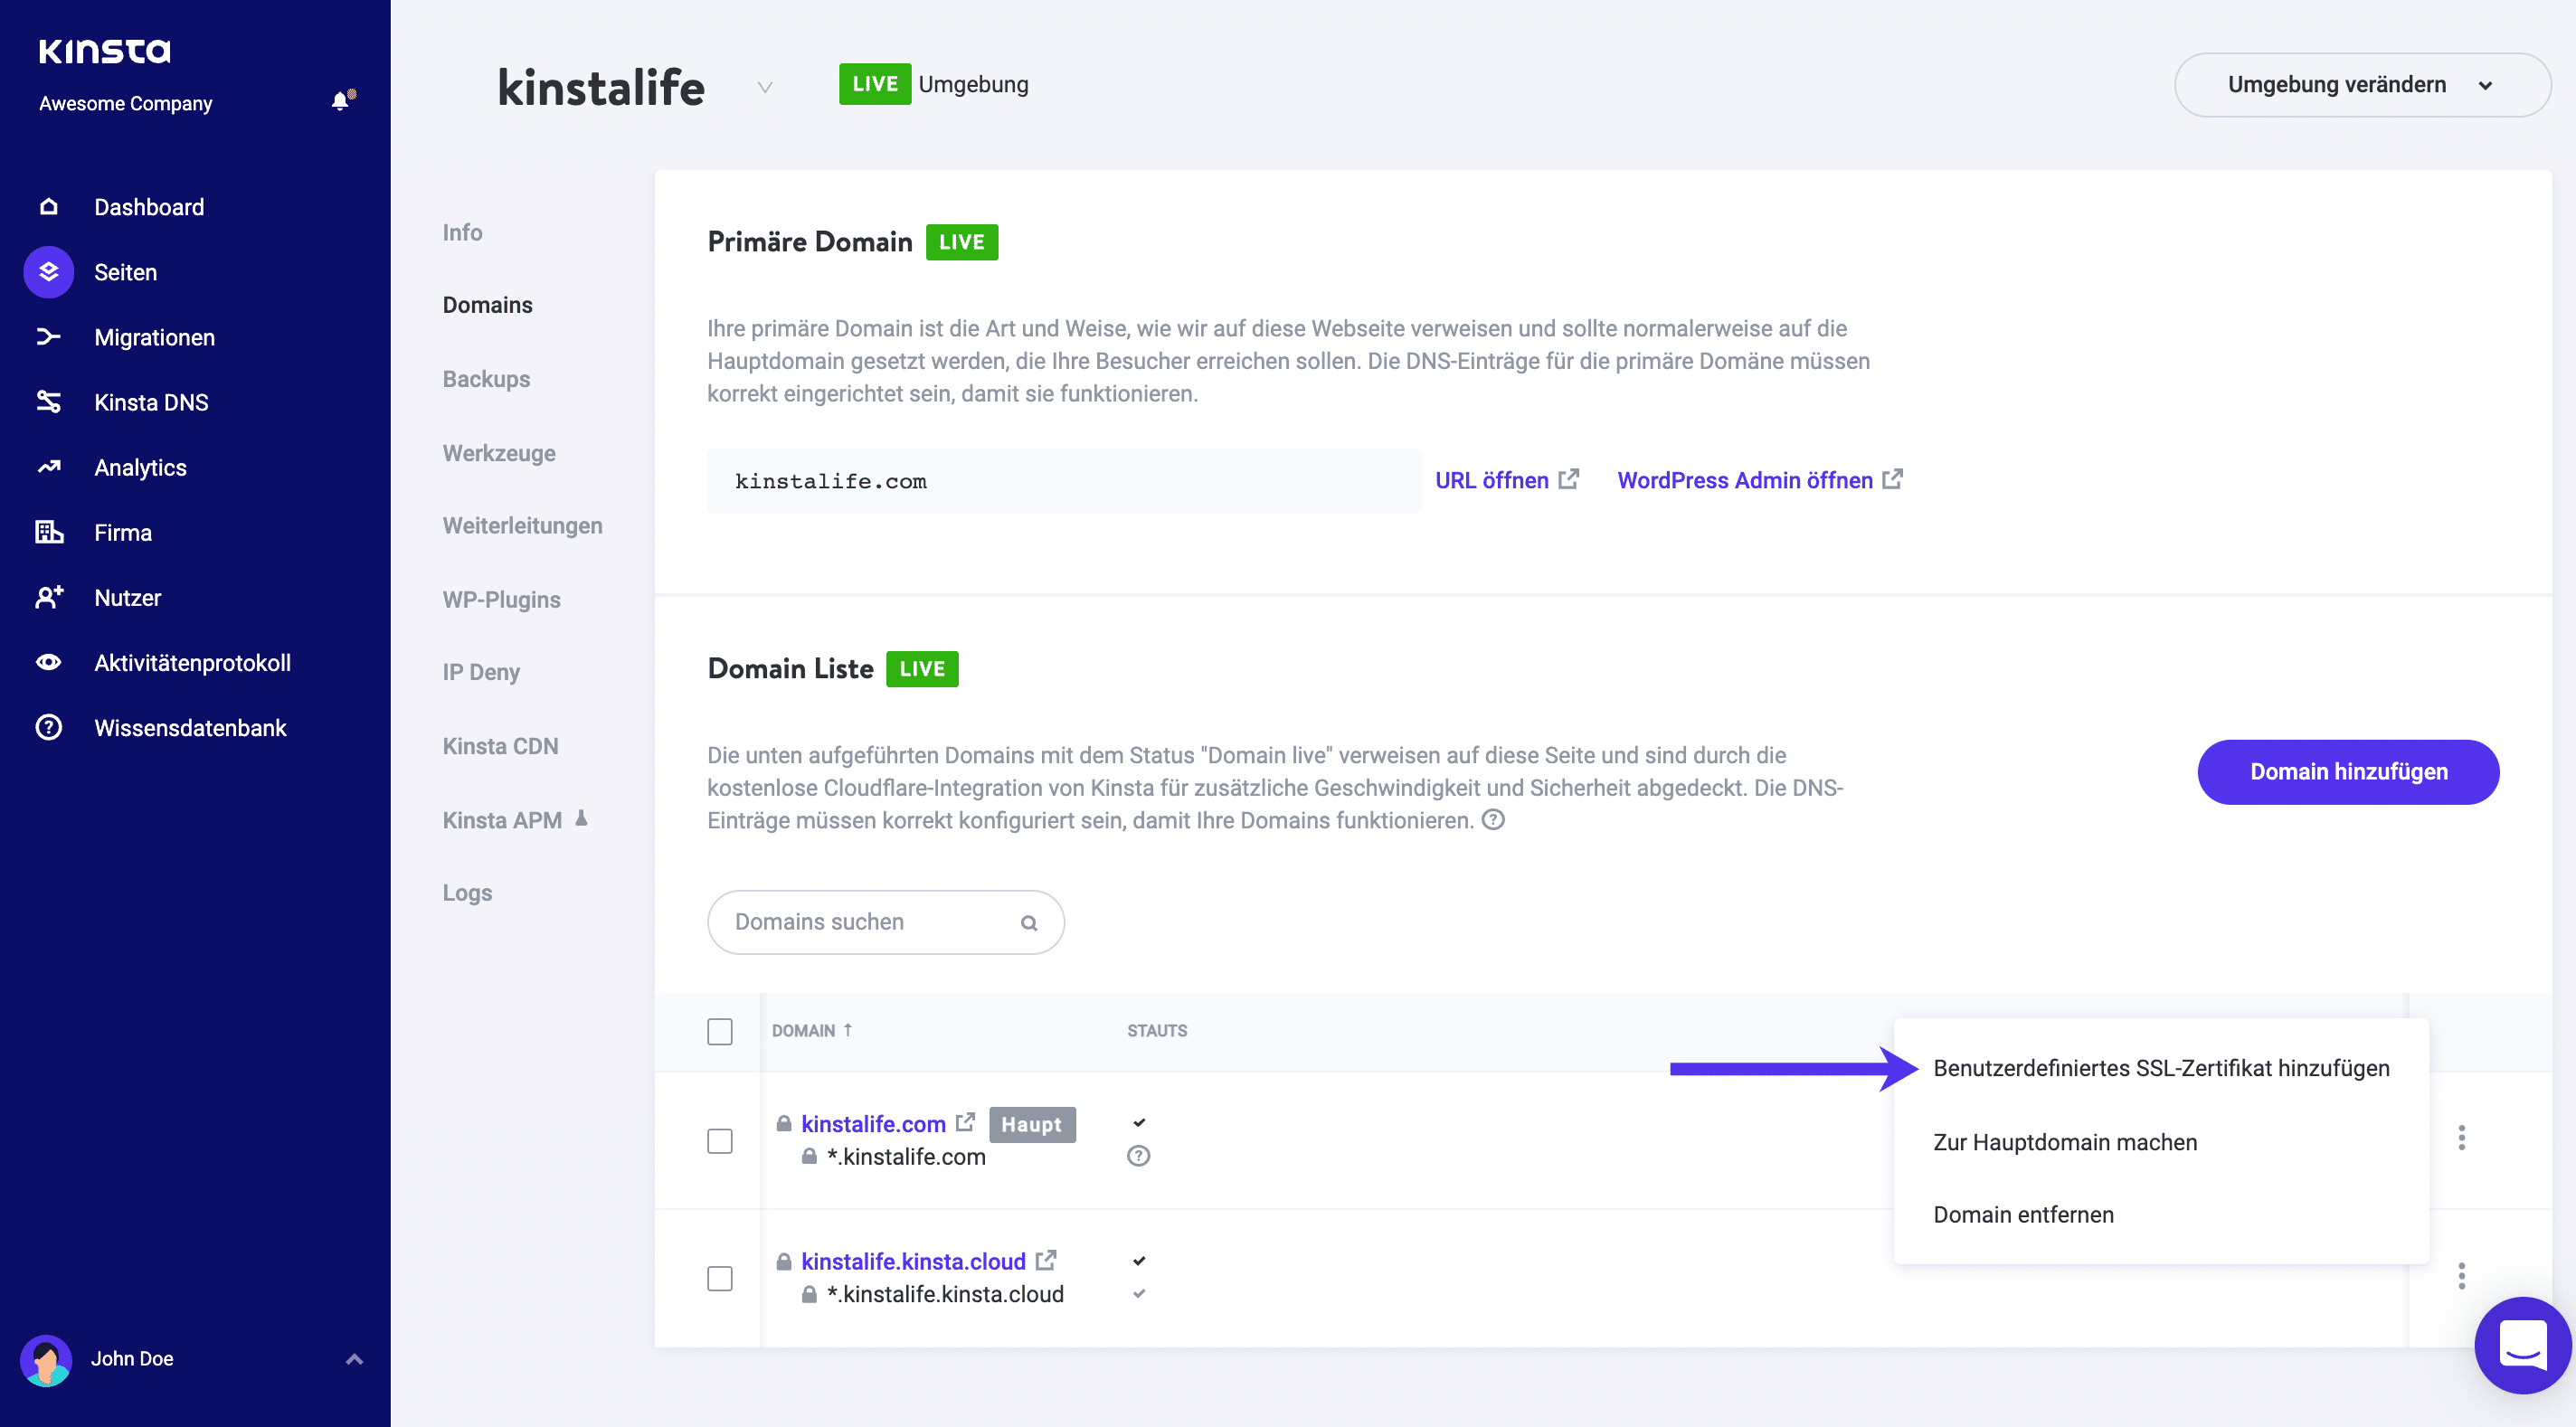Toggle the select-all domains checkbox
Viewport: 2576px width, 1427px height.
pos(720,1031)
